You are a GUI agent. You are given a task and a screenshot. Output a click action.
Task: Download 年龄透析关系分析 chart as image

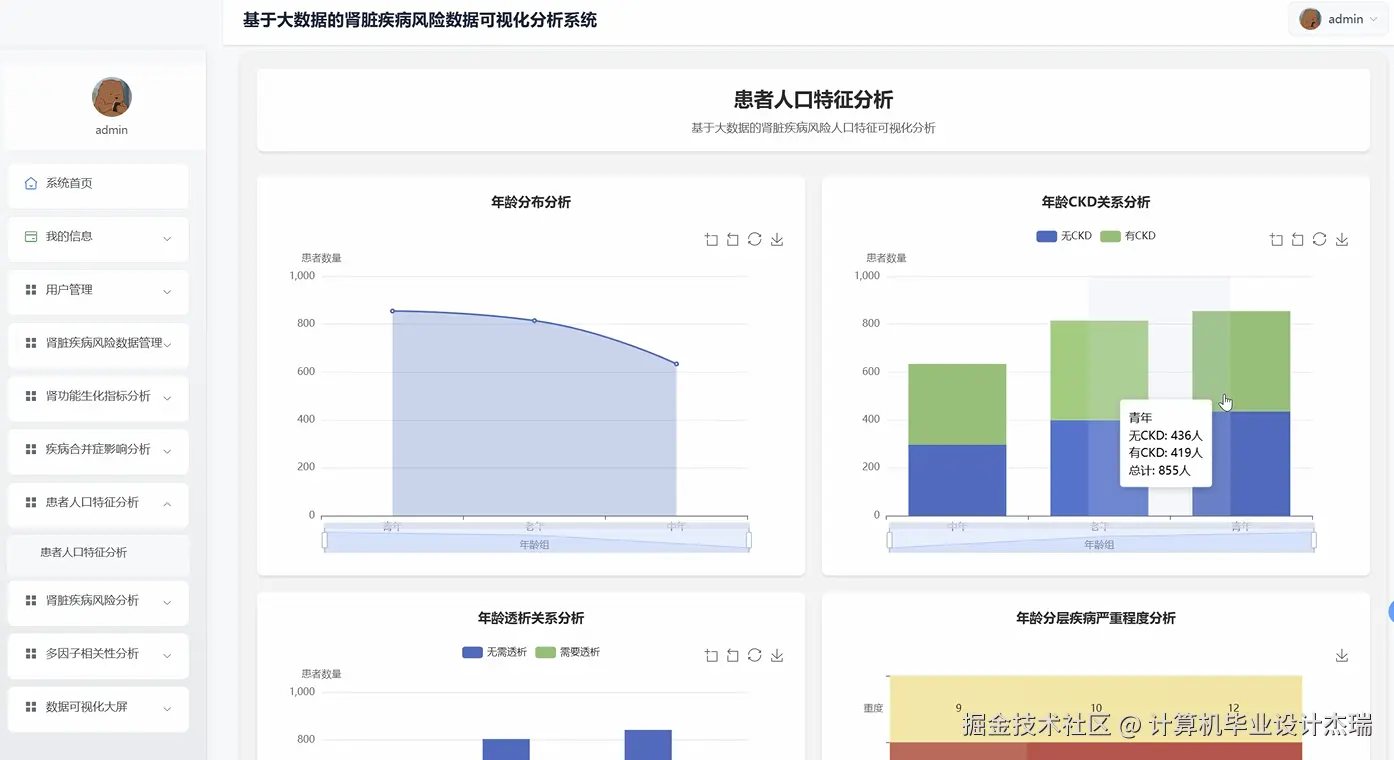(777, 656)
